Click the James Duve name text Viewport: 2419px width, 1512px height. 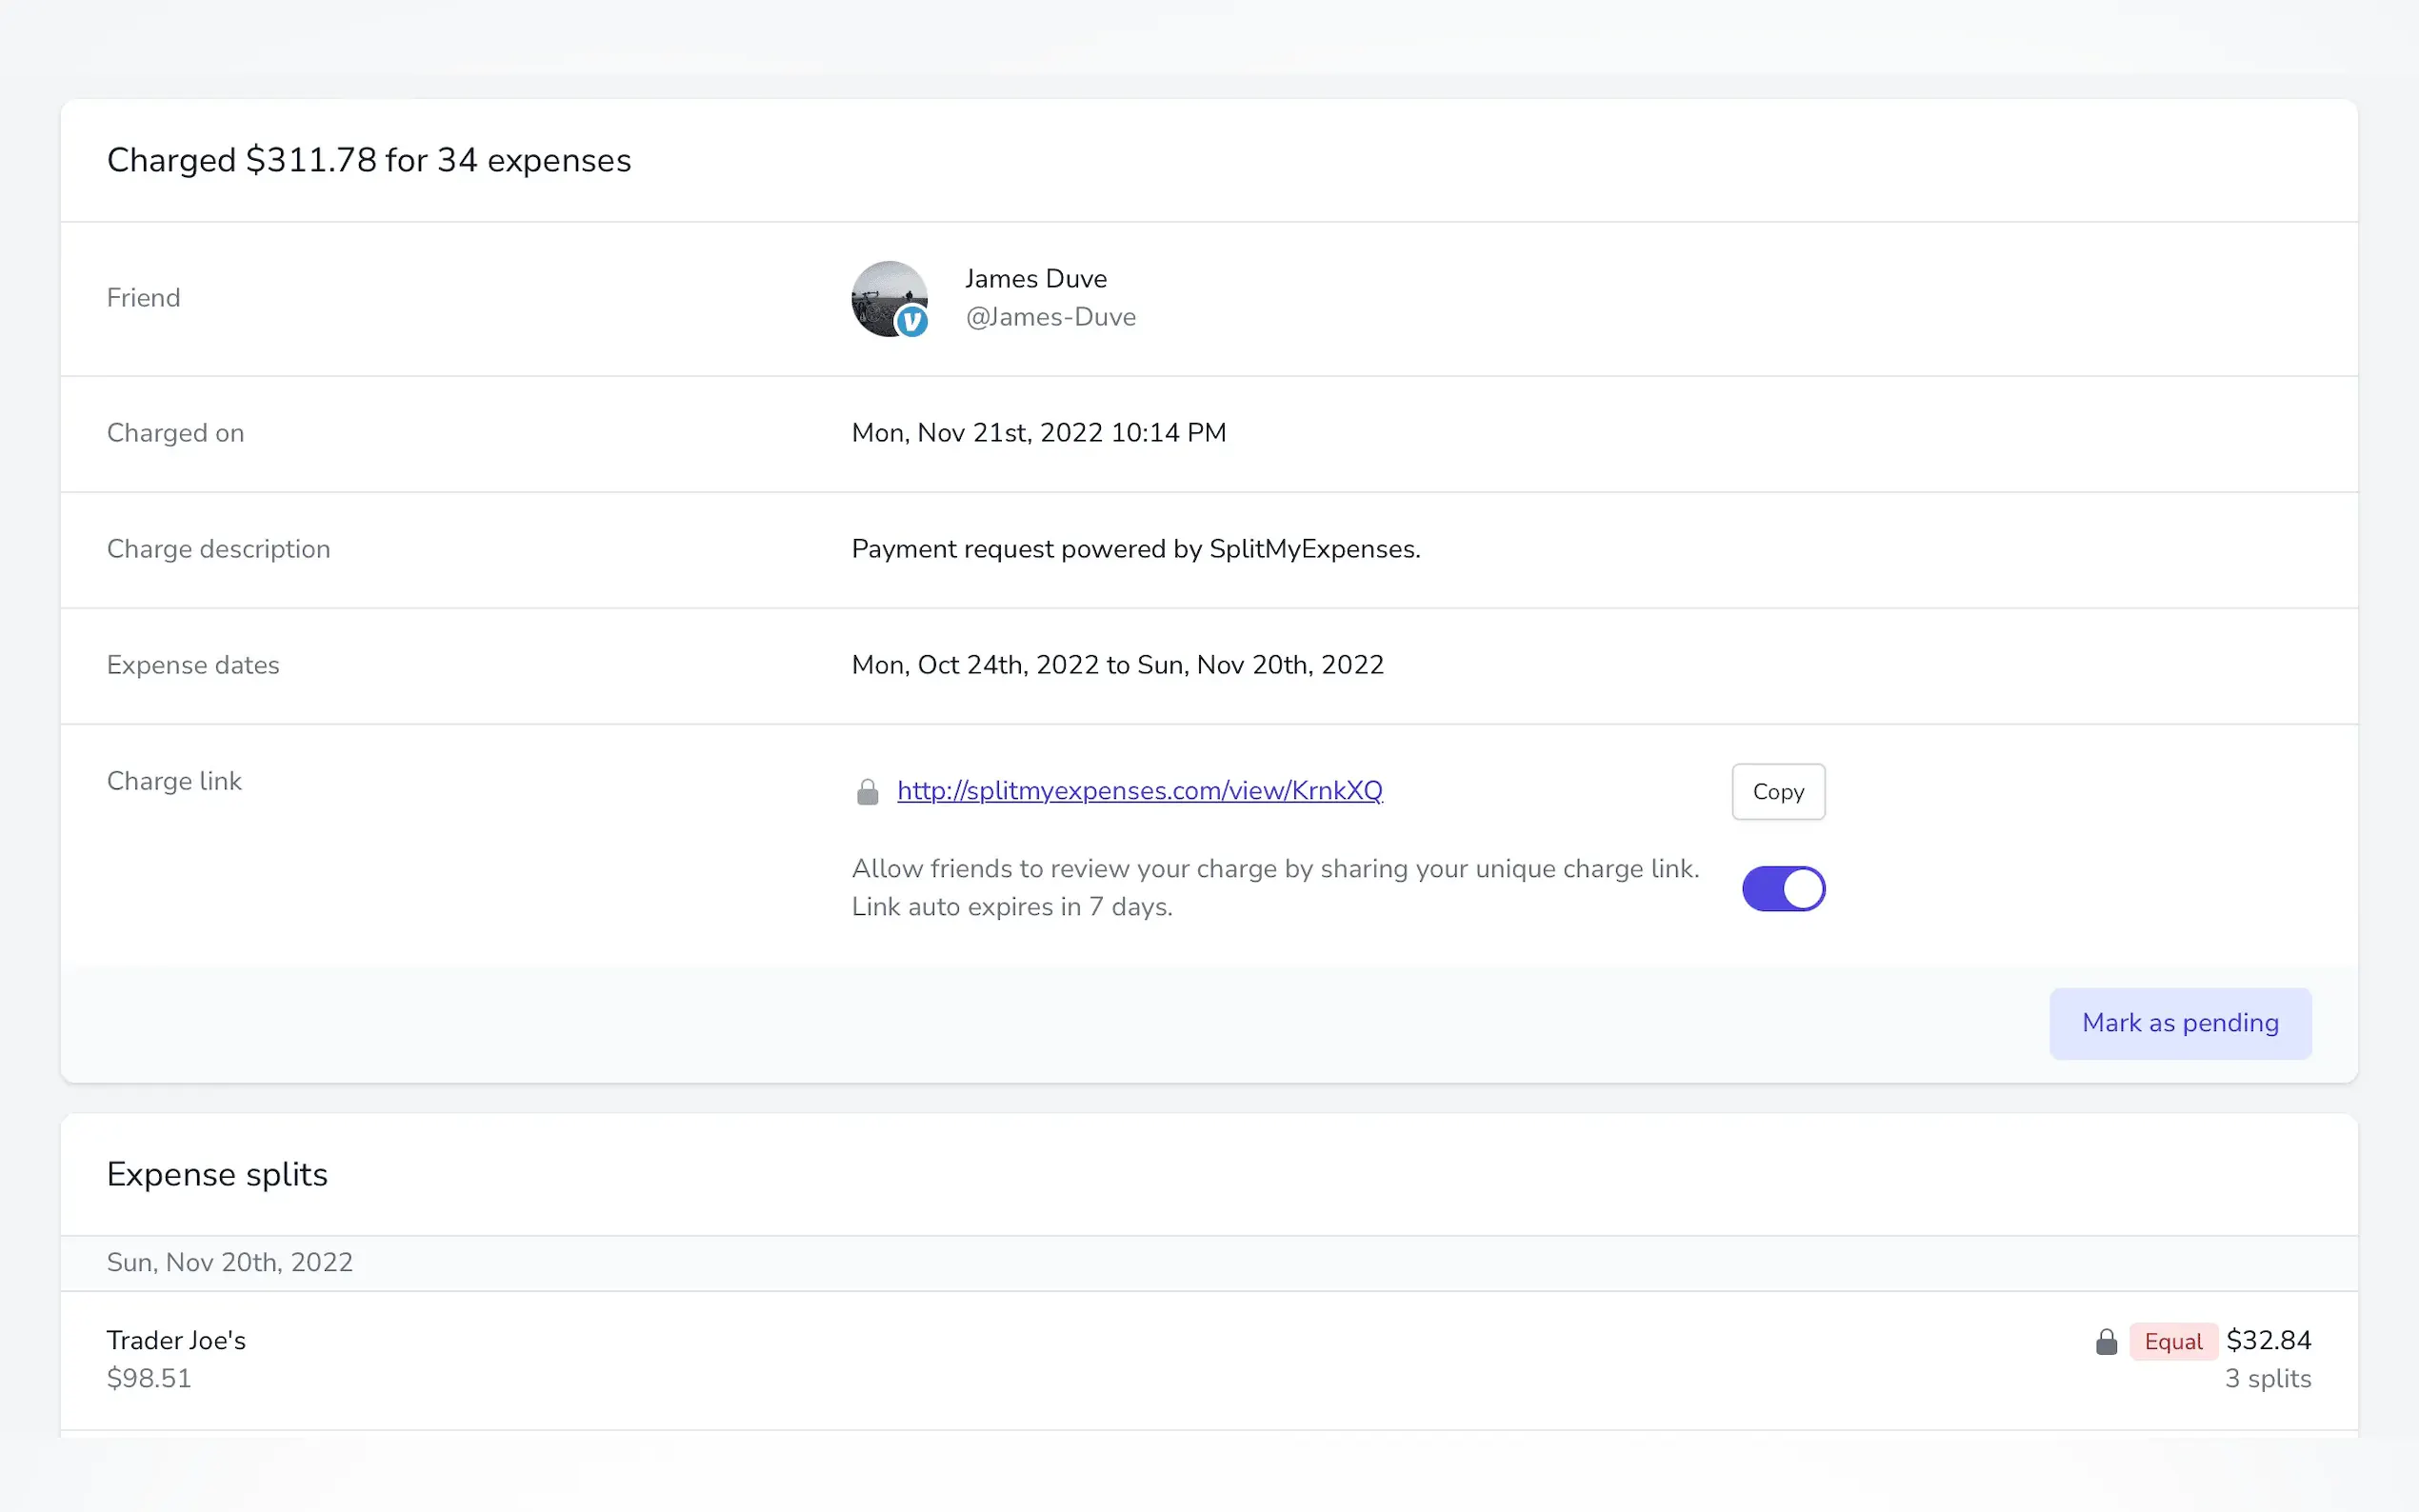tap(1035, 278)
